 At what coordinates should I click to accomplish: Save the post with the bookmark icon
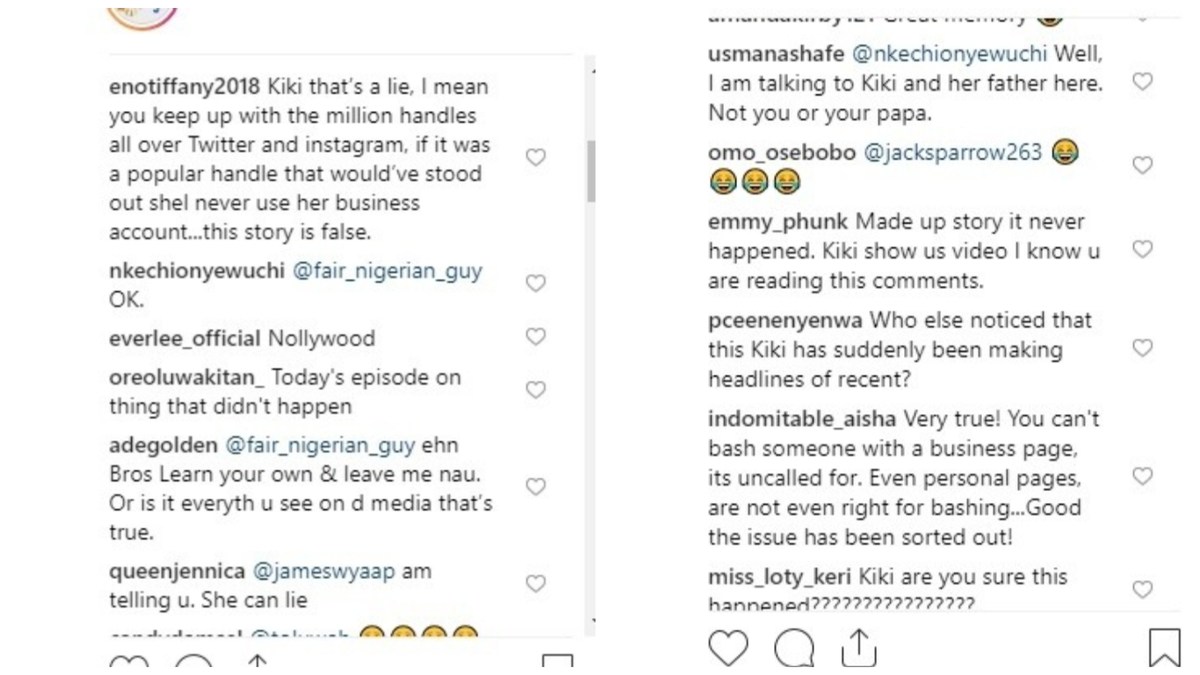point(1164,648)
